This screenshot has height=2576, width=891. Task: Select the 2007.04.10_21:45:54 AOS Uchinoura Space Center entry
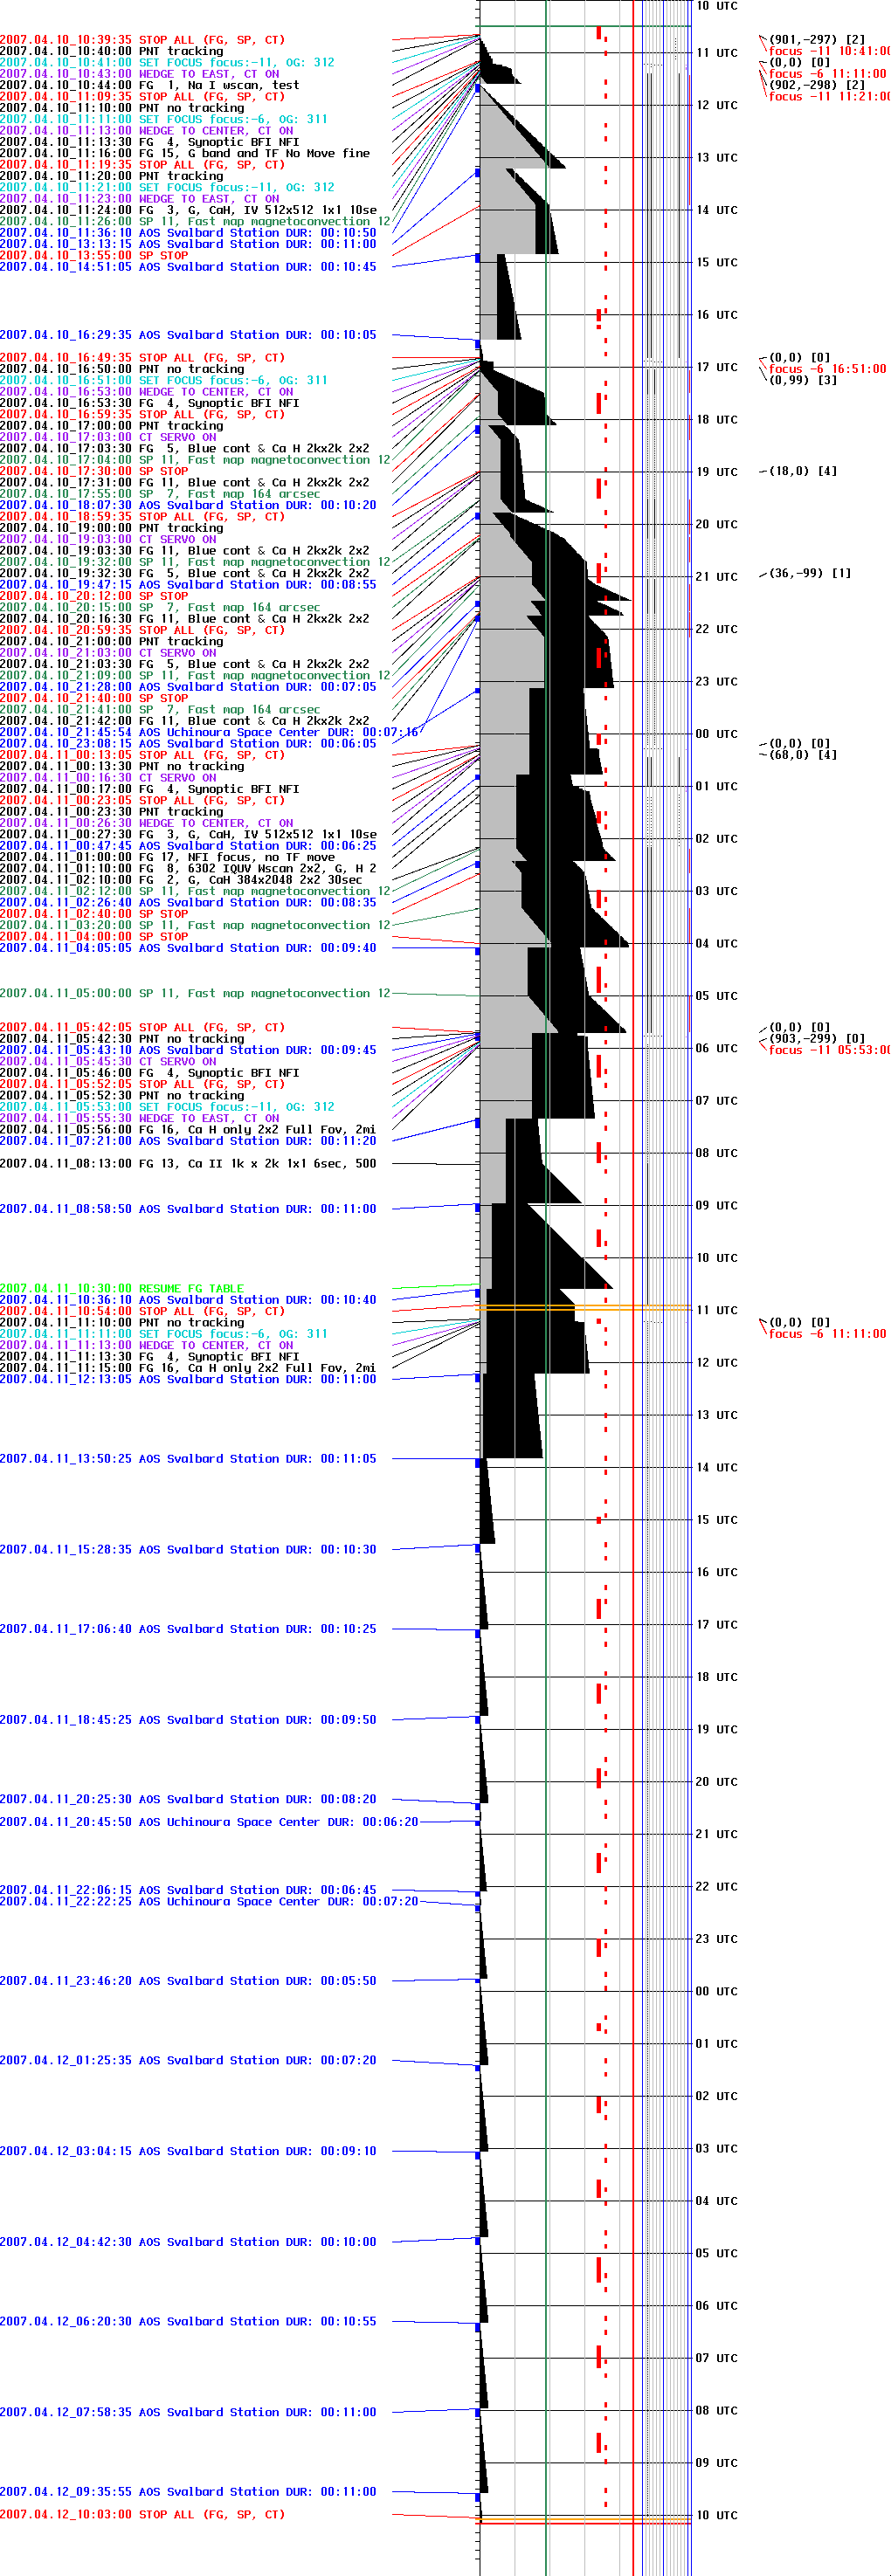pos(209,732)
